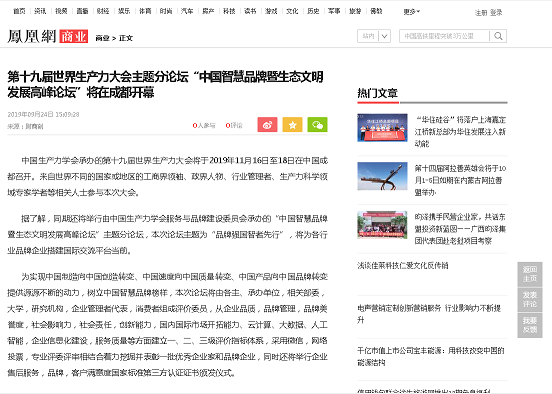552x394 pixels.
Task: Open the 电声营销定制创新营销服务 article link
Action: tap(429, 314)
